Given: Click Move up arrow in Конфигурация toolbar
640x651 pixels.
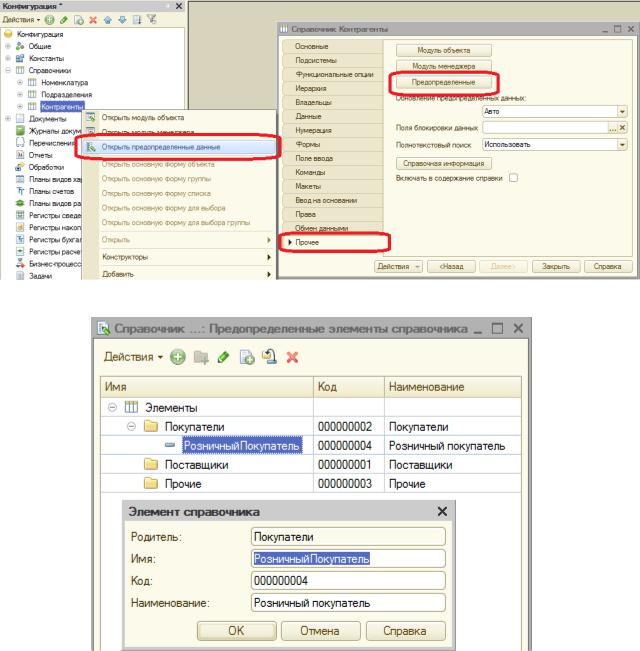Looking at the screenshot, I should pyautogui.click(x=108, y=20).
